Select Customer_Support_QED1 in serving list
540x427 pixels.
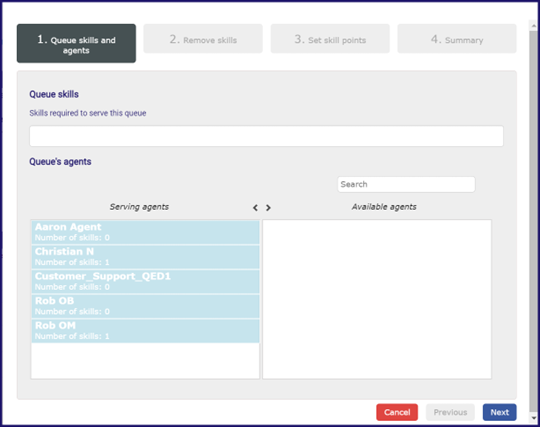pos(145,281)
